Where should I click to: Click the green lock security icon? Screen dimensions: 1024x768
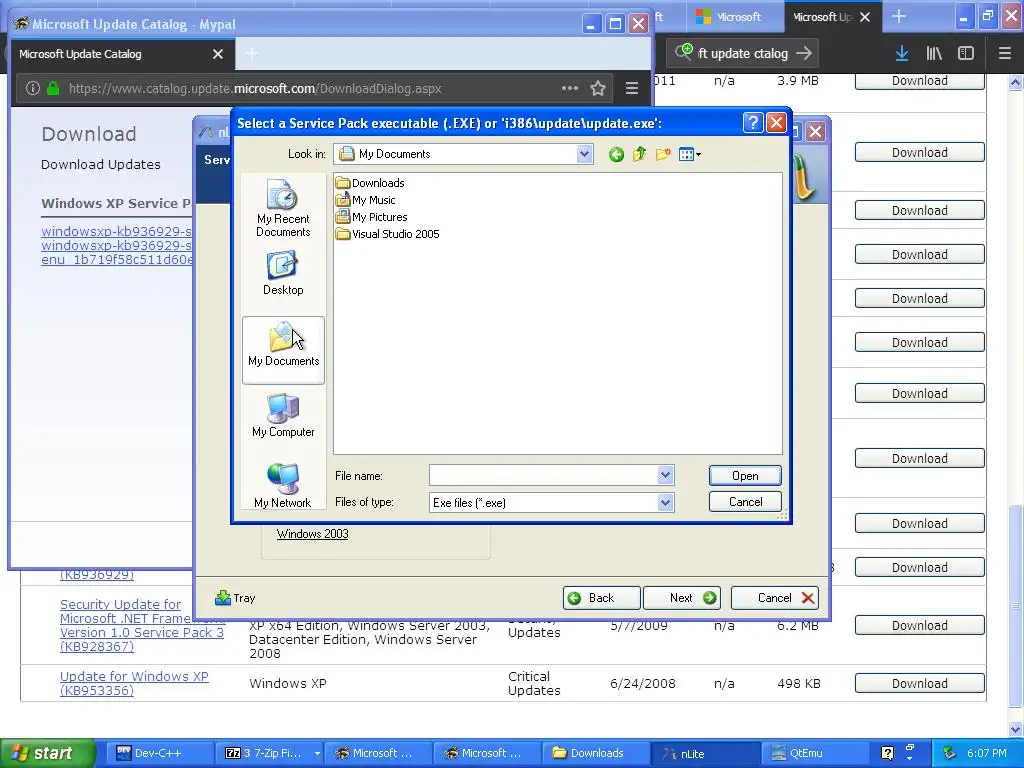tap(54, 88)
